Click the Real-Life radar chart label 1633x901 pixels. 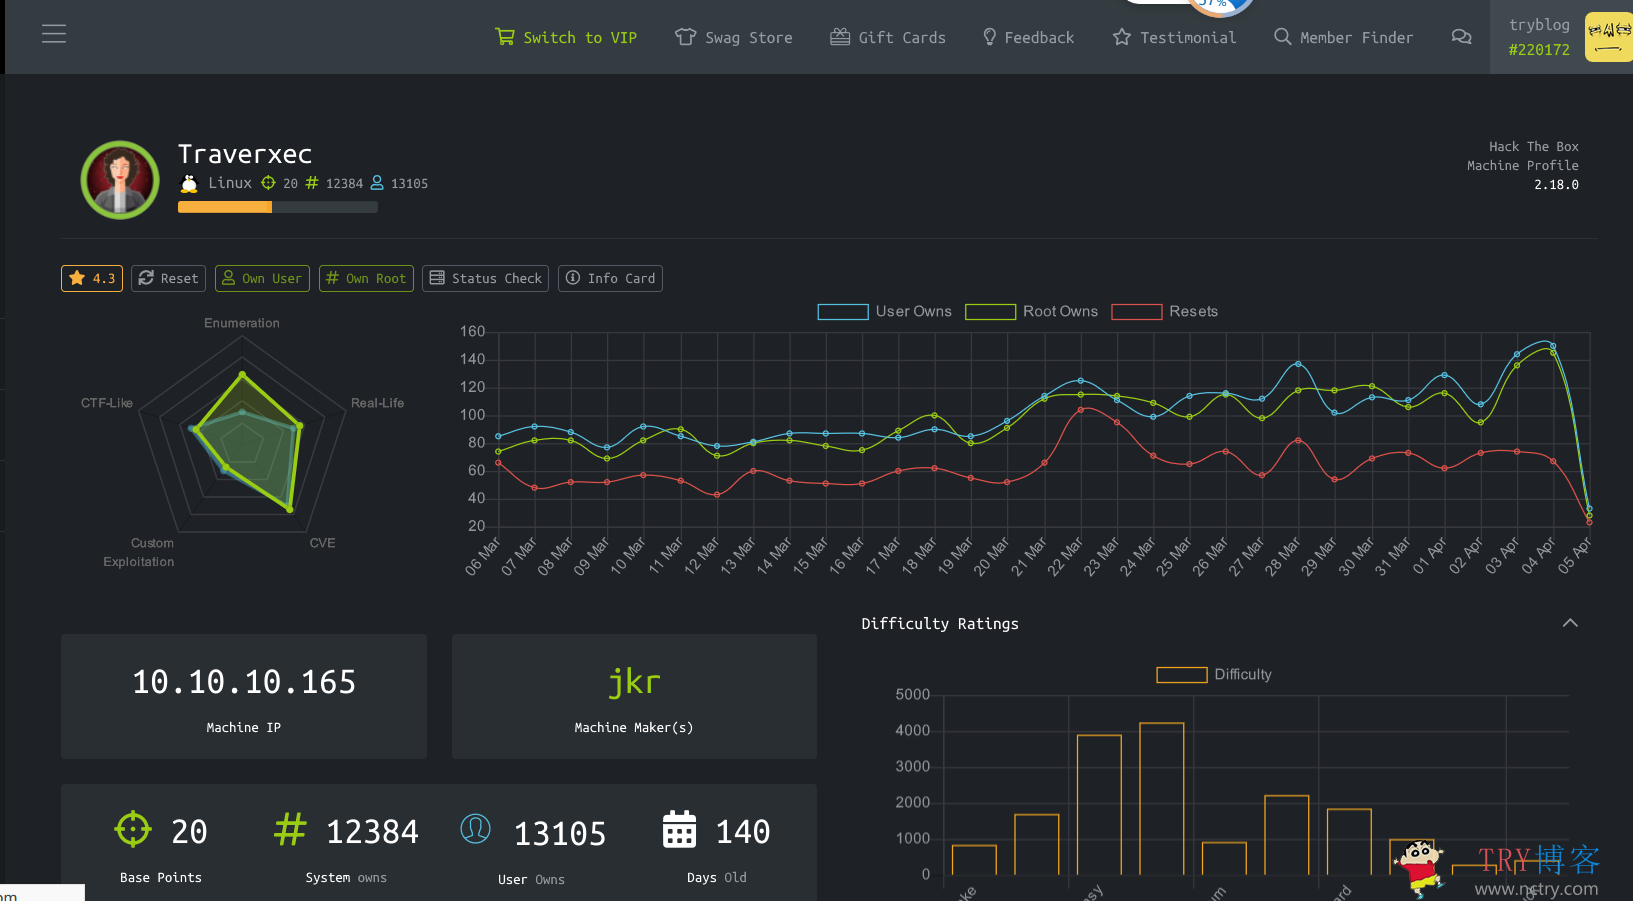tap(377, 403)
